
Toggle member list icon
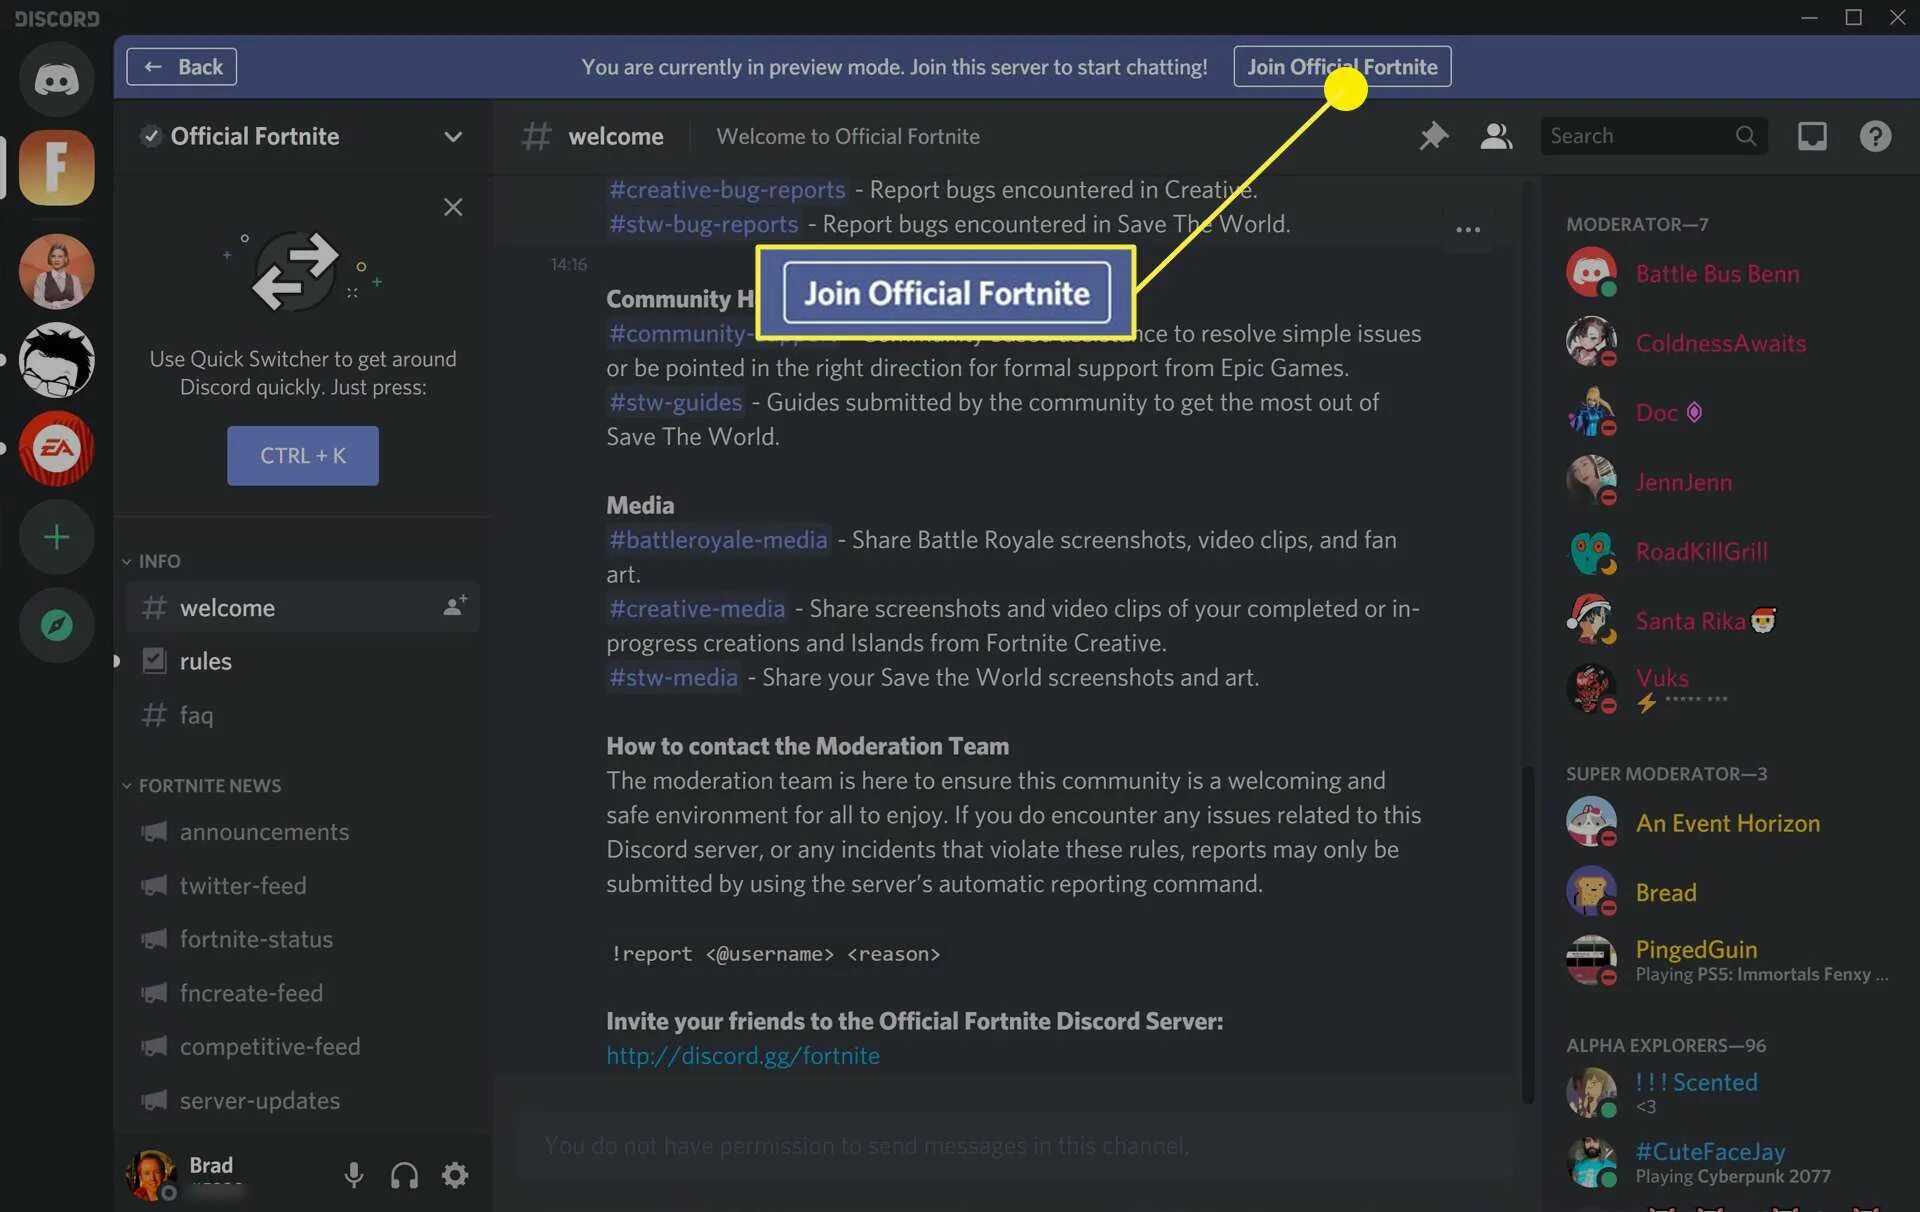1496,136
